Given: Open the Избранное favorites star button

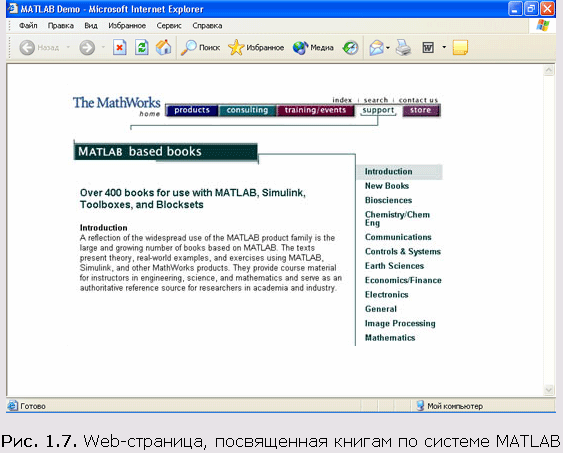Looking at the screenshot, I should pyautogui.click(x=256, y=47).
